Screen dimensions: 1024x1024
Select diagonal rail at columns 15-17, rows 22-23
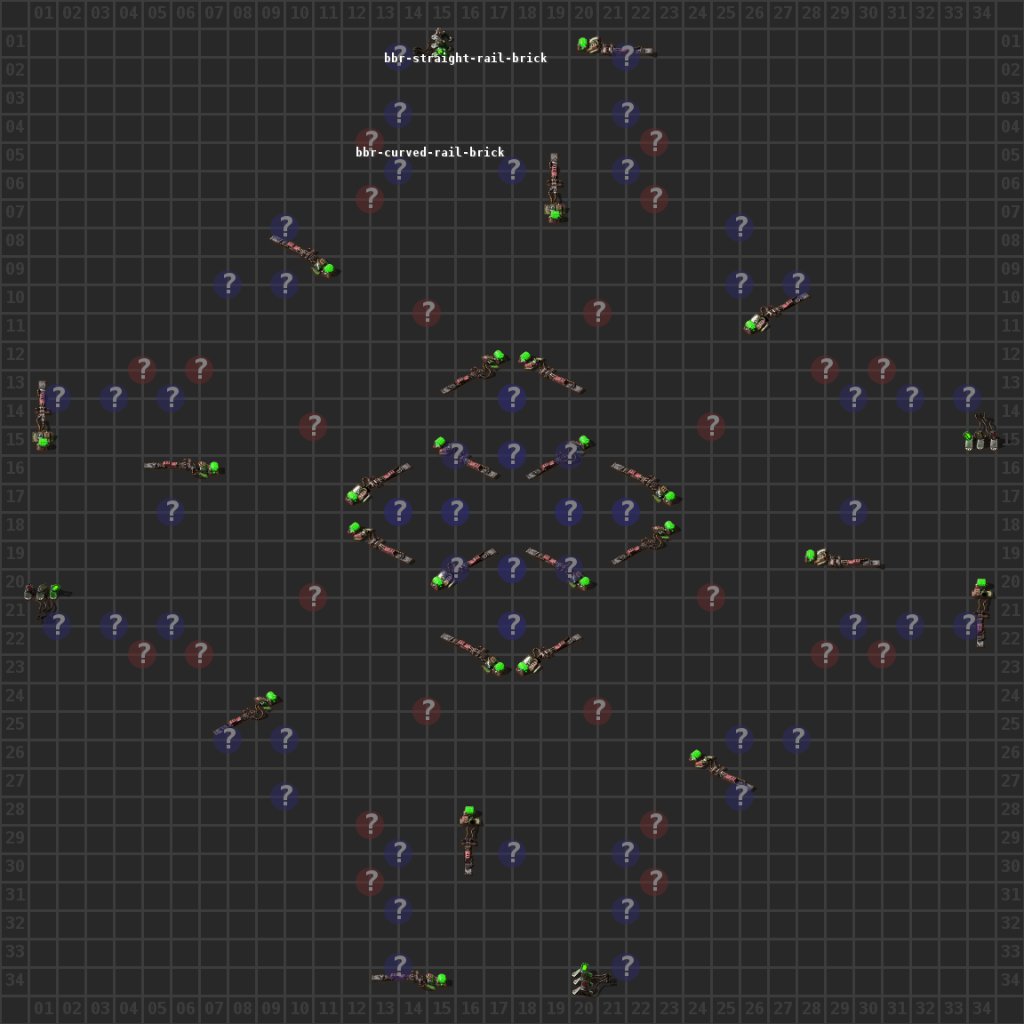pos(473,654)
